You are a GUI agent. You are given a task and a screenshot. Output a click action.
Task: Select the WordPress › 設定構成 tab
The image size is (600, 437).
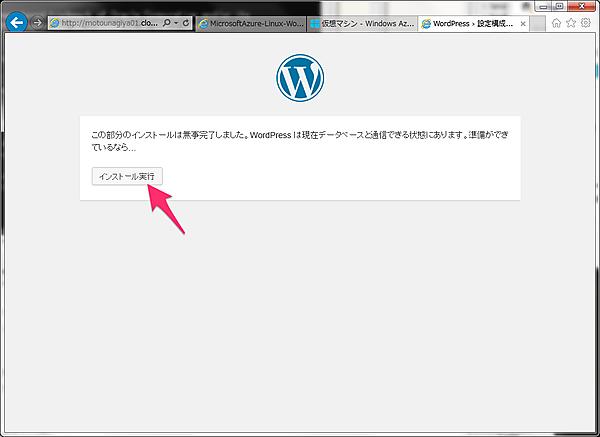pos(473,23)
